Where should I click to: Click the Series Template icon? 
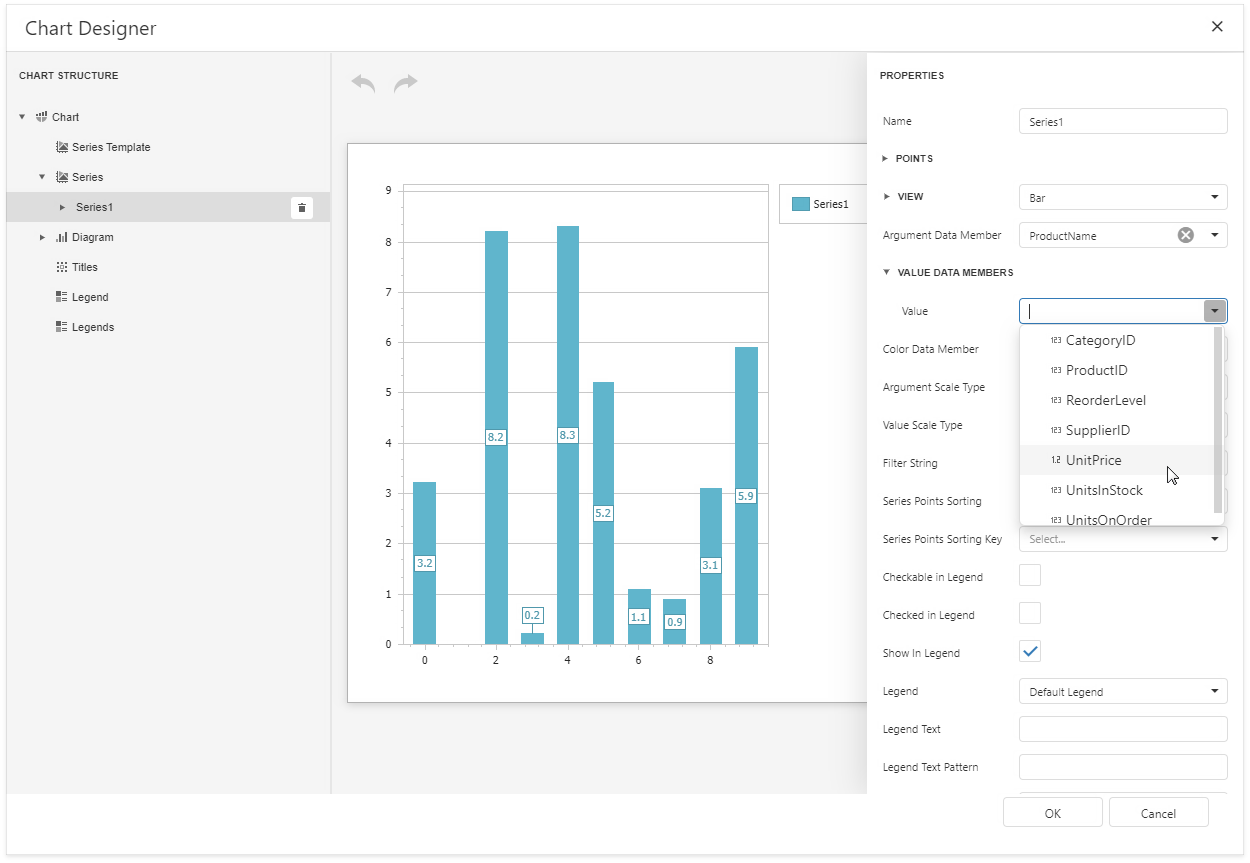(x=62, y=147)
